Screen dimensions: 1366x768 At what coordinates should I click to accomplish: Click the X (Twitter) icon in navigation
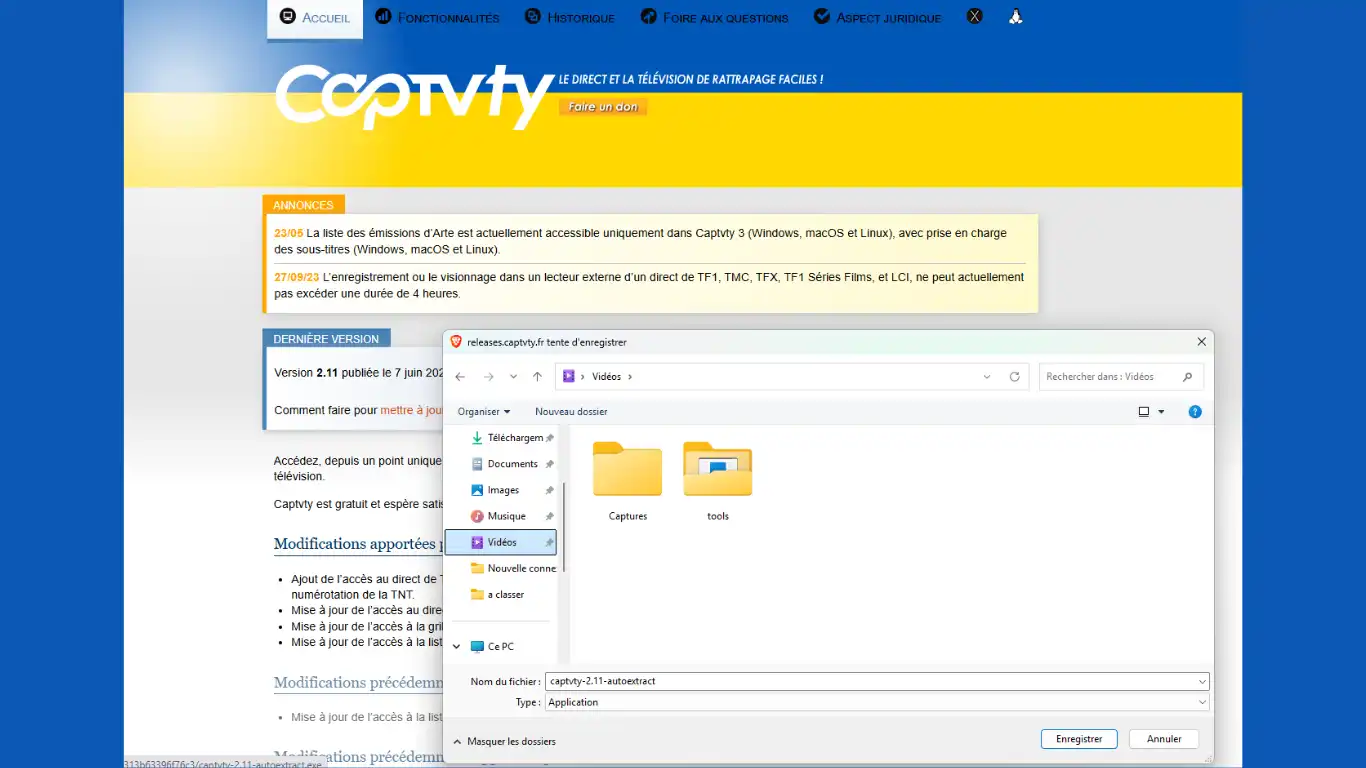click(974, 17)
